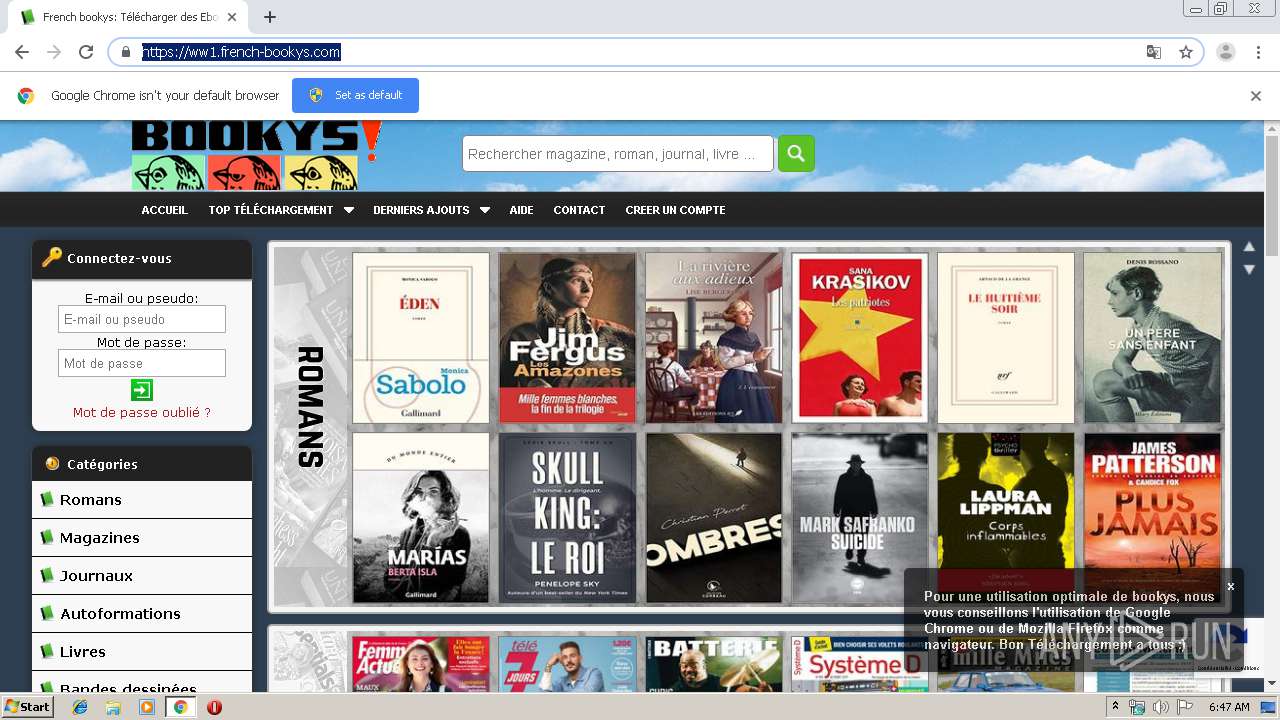Viewport: 1280px width, 720px height.
Task: Click Mot de passe oublié link
Action: (x=142, y=412)
